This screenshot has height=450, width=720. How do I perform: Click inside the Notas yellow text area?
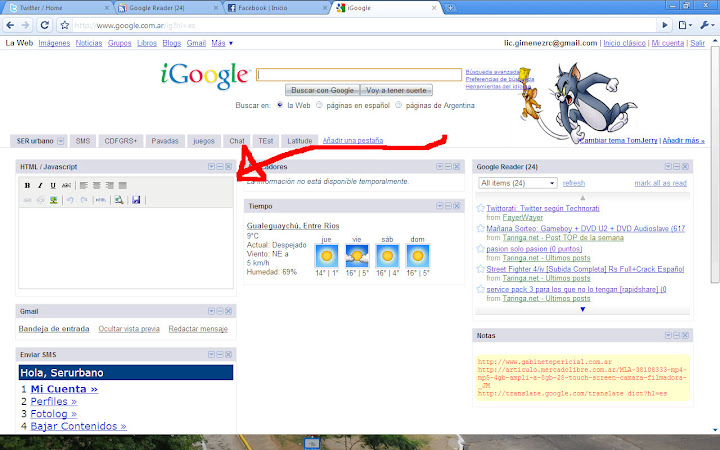(x=582, y=377)
